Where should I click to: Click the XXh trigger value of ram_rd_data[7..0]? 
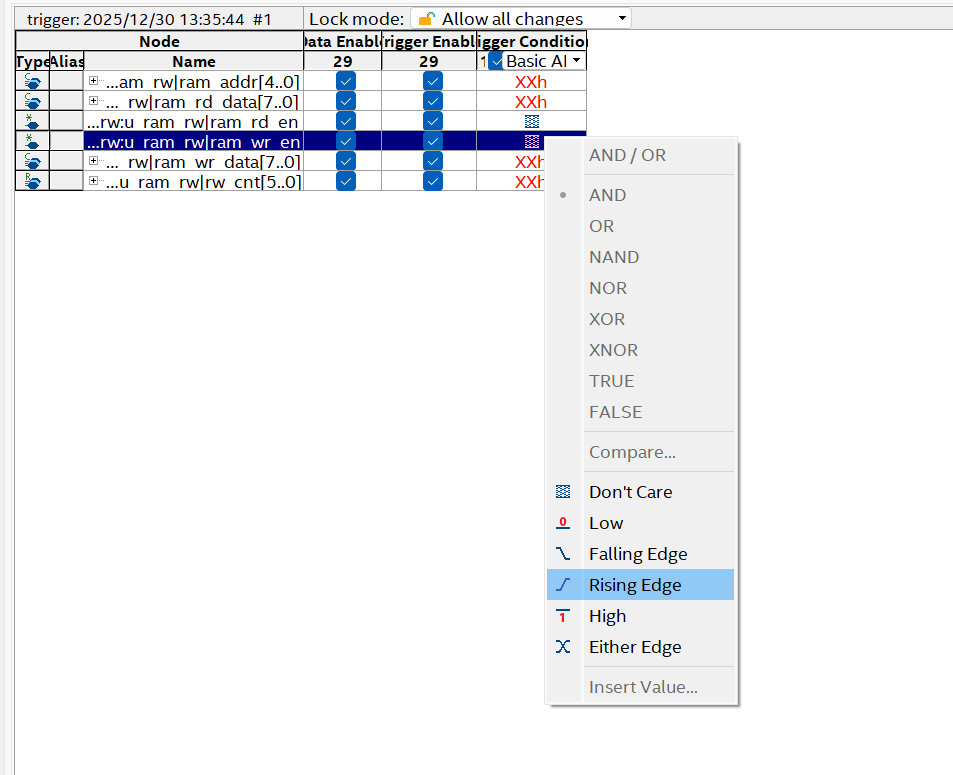(x=531, y=102)
